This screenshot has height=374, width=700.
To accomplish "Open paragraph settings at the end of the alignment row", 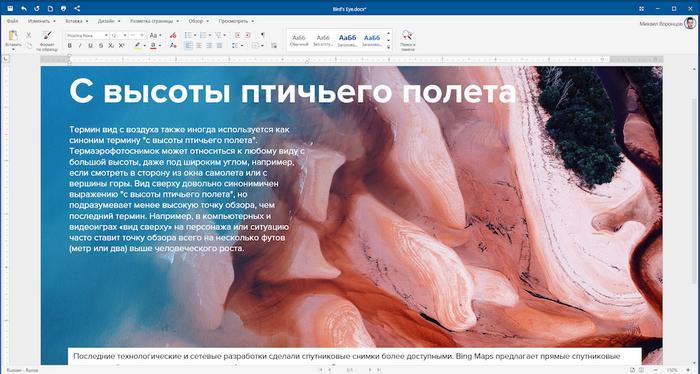I will point(274,46).
